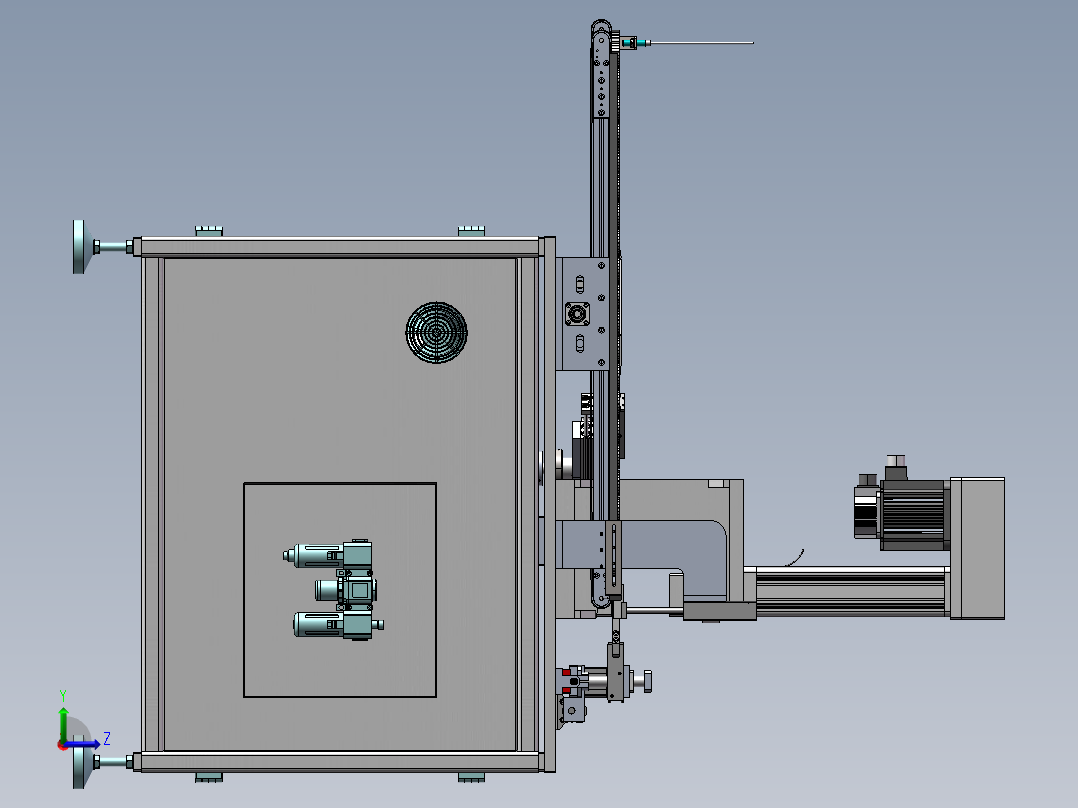1078x808 pixels.
Task: Select the circular fan grille on the panel
Action: [437, 332]
